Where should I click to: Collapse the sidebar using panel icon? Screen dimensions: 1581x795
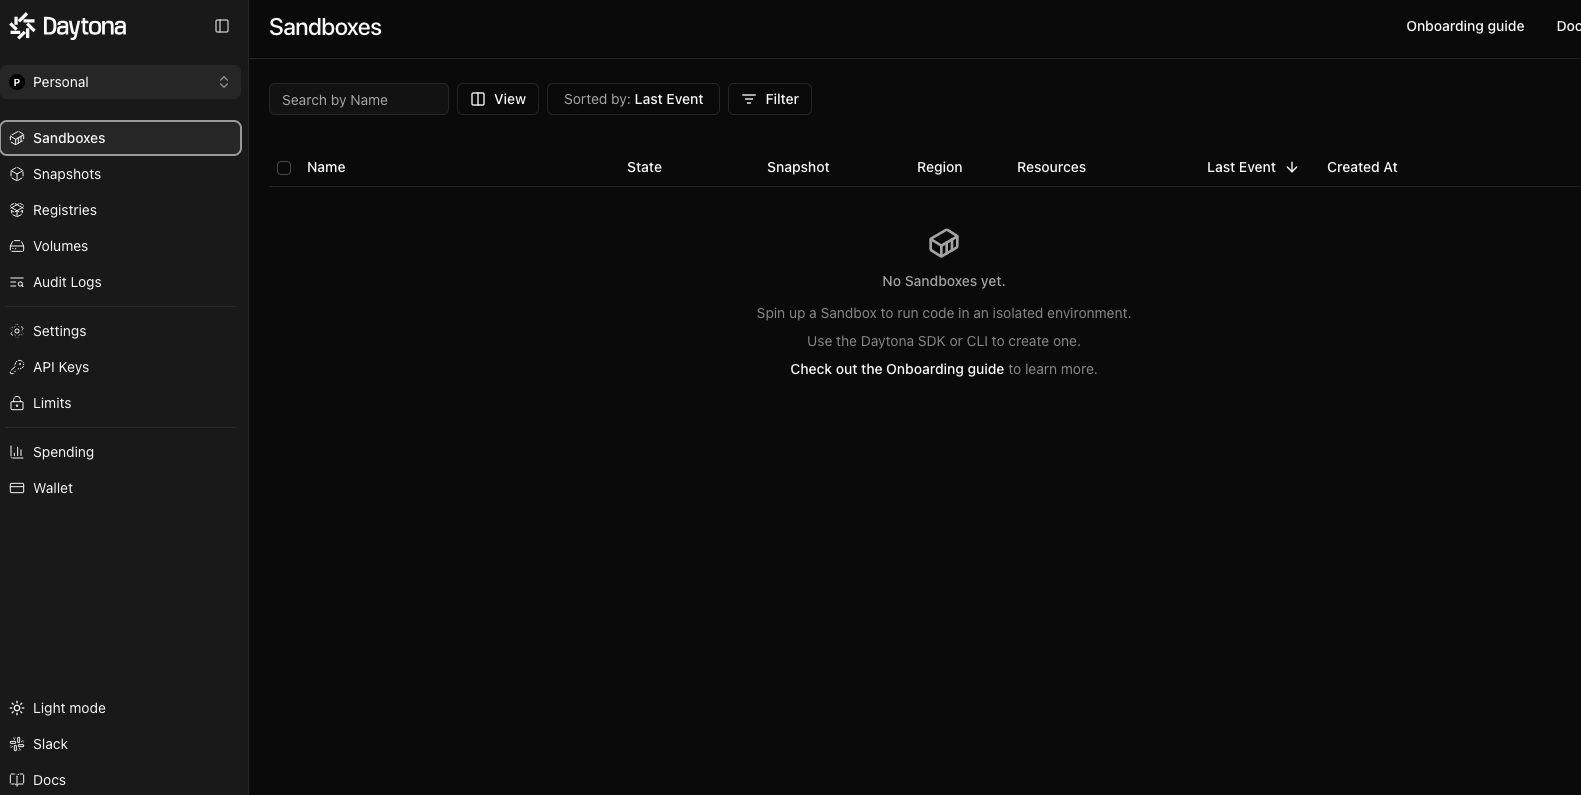222,26
